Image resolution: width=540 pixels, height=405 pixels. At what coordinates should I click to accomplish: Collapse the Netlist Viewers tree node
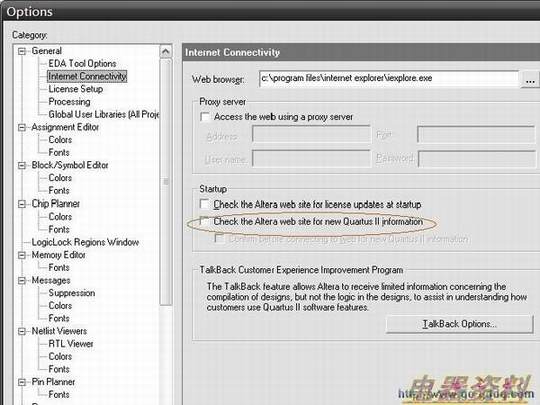pyautogui.click(x=22, y=331)
